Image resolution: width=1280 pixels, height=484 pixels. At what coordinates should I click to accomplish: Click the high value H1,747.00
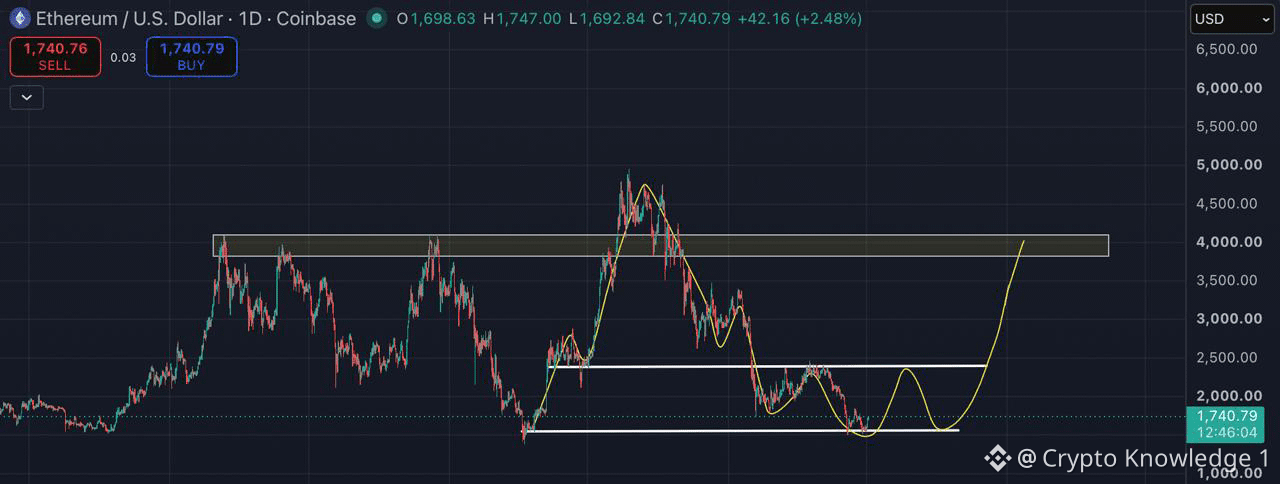[522, 18]
